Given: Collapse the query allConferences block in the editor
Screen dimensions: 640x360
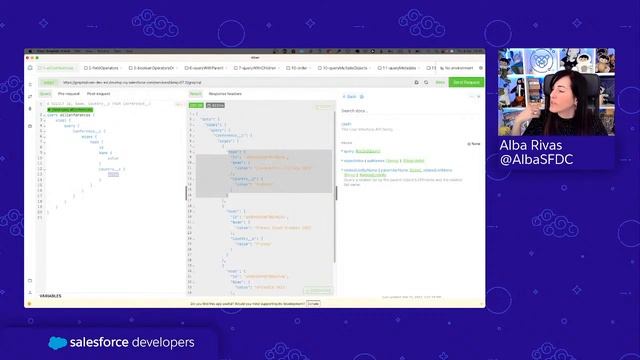Looking at the screenshot, I should coord(44,115).
